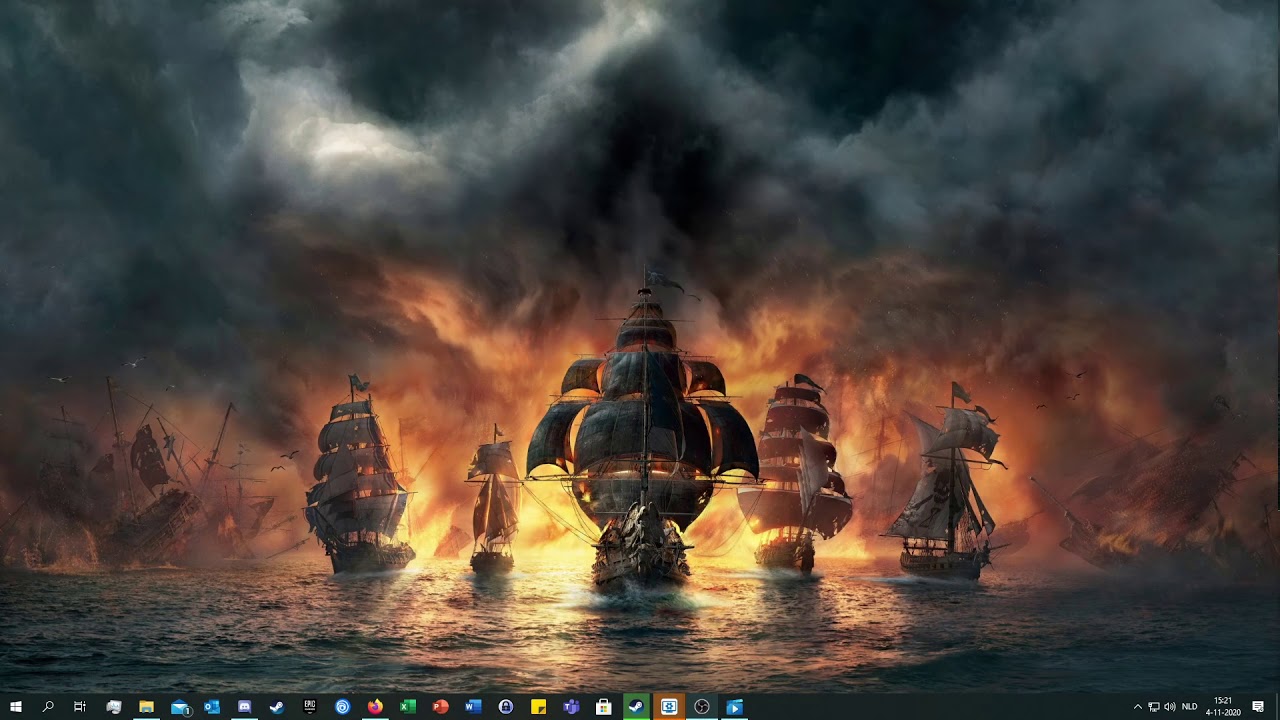Launch Microsoft Teams

click(x=571, y=707)
